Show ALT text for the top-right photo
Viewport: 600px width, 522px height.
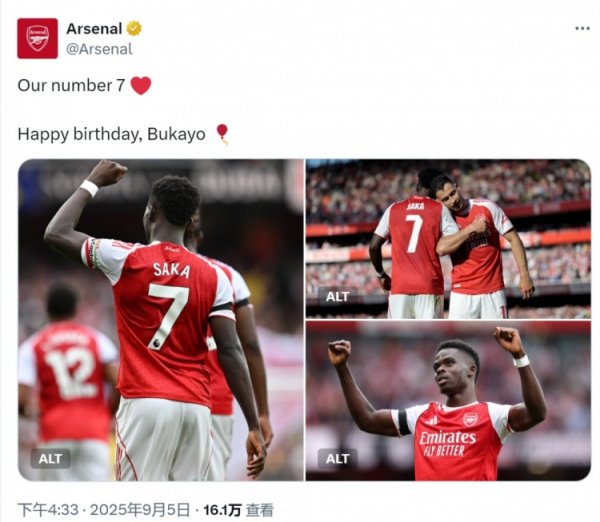tap(338, 296)
